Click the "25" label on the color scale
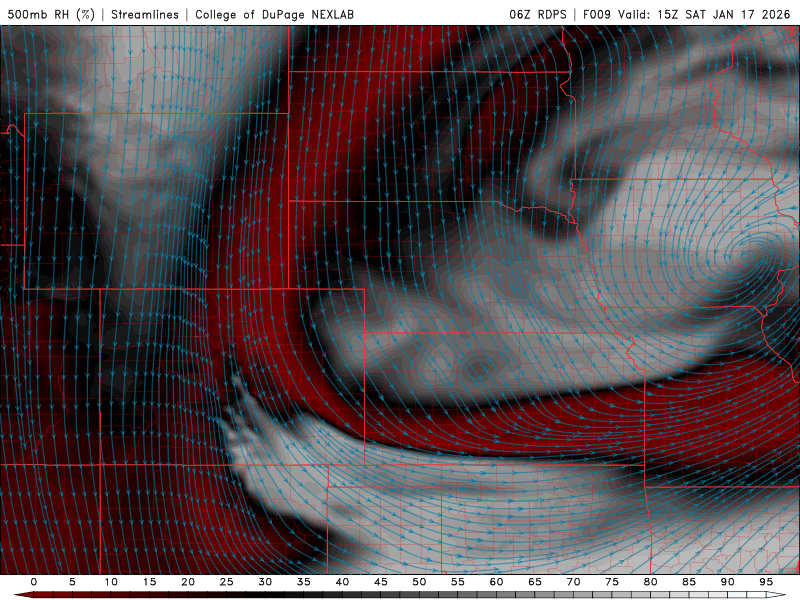 pos(226,582)
